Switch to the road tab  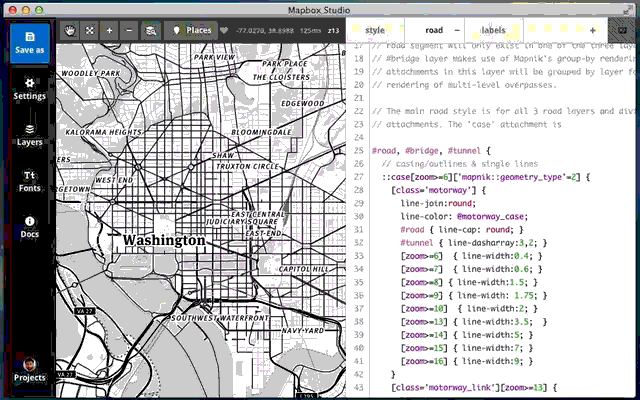(x=434, y=30)
